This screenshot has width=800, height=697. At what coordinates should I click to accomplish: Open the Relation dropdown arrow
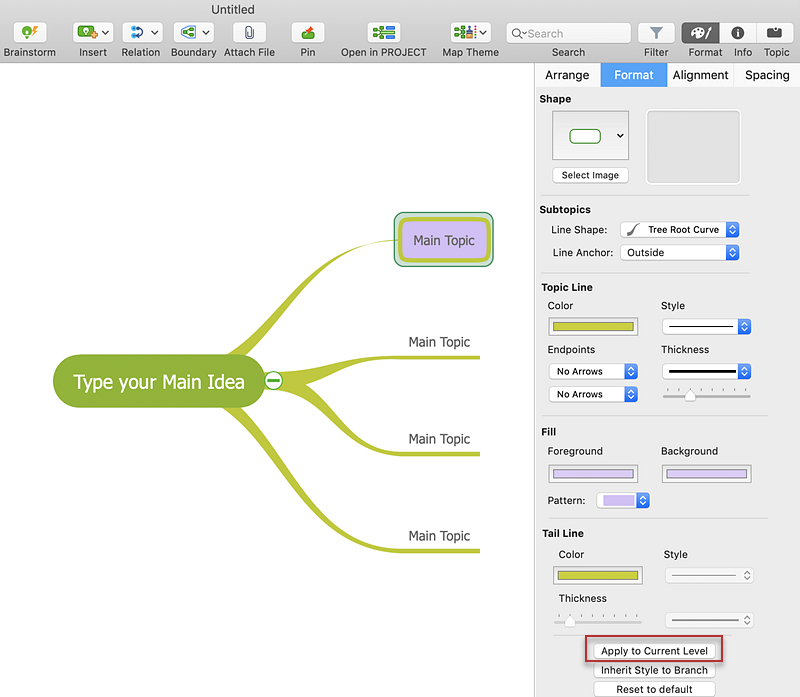[155, 33]
